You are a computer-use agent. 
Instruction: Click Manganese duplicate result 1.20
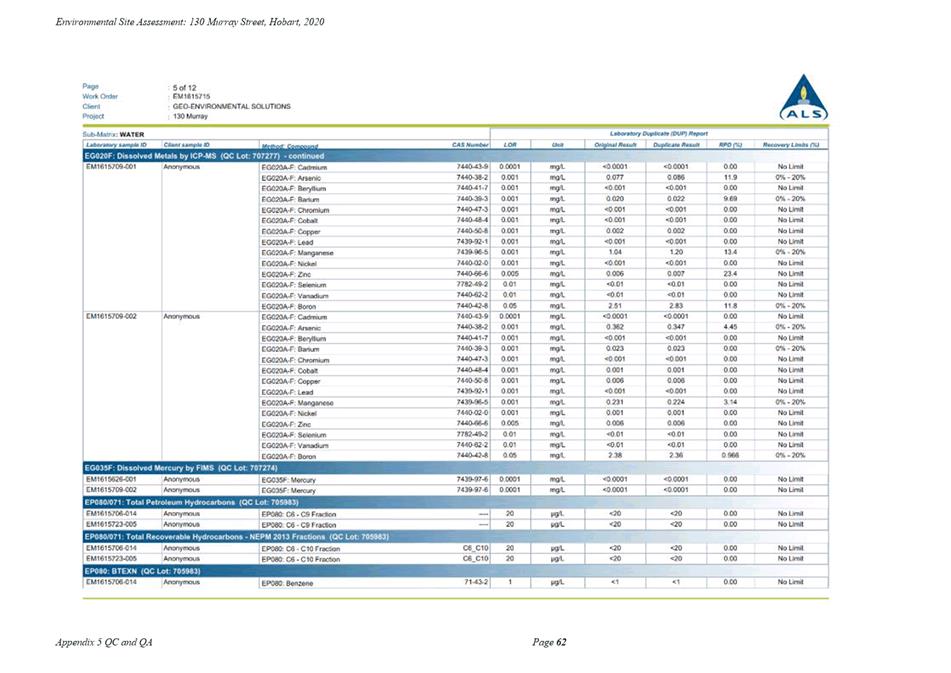[676, 252]
